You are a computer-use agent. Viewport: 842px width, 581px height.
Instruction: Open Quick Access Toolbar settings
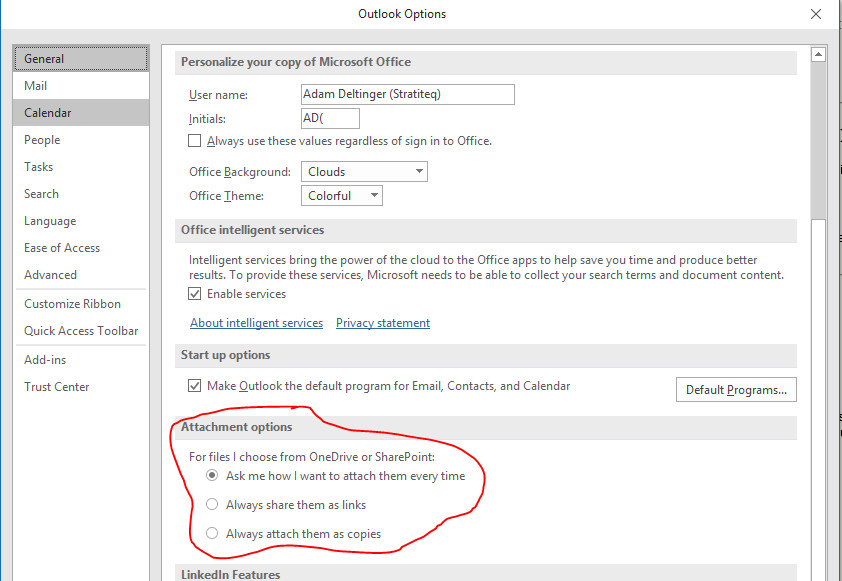(x=81, y=331)
